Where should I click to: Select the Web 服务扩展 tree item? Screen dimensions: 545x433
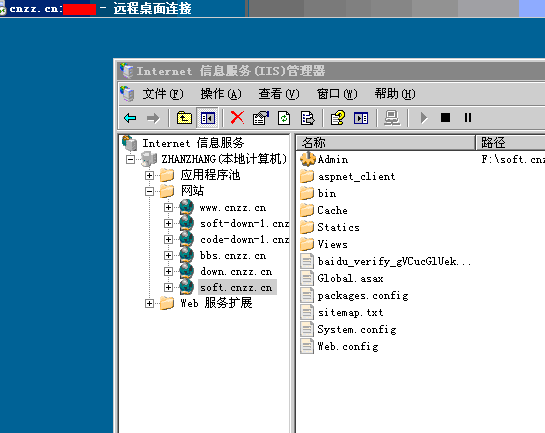click(216, 303)
